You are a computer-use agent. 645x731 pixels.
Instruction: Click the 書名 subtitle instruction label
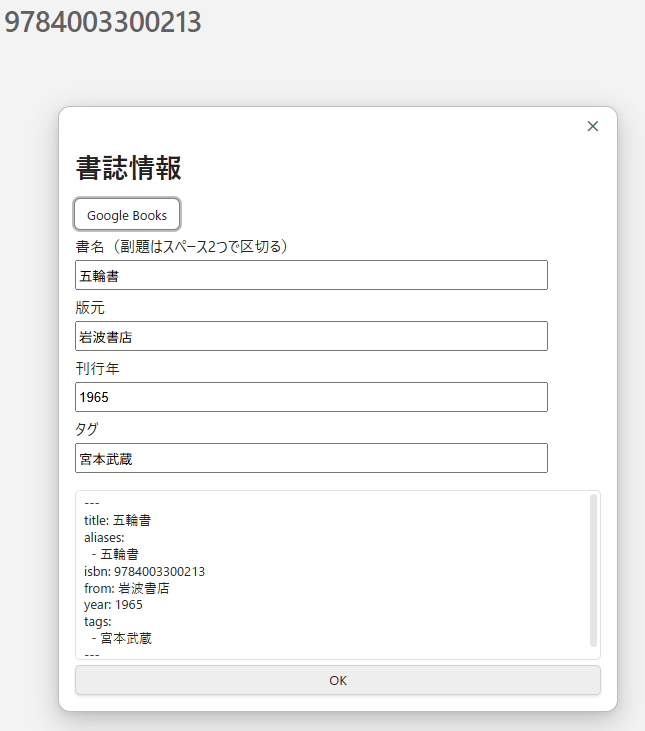tap(182, 246)
